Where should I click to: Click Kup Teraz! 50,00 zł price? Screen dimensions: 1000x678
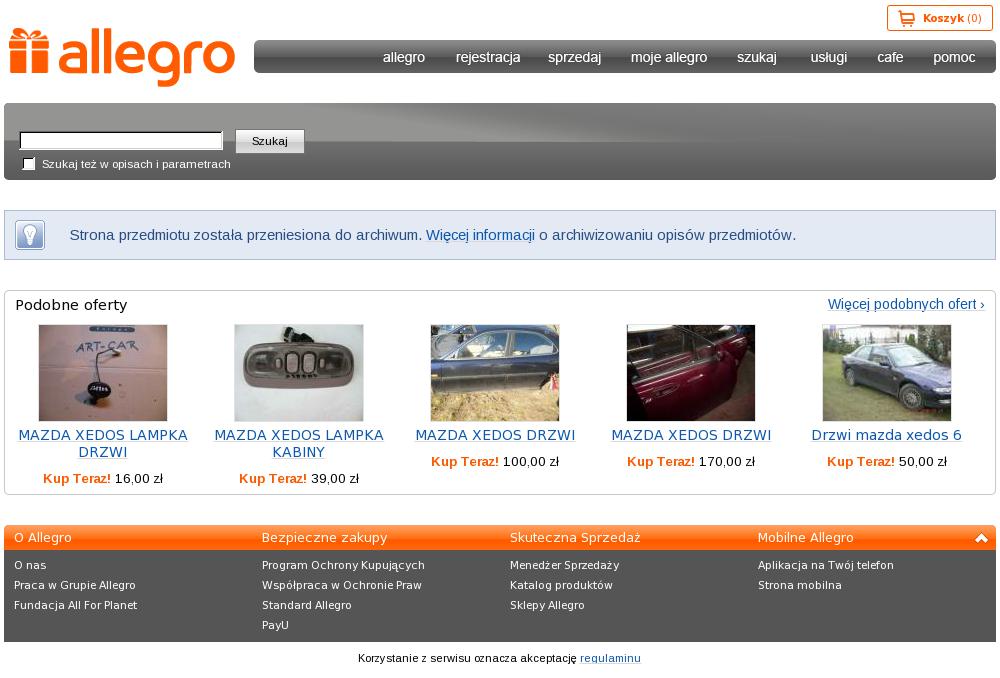click(x=886, y=461)
